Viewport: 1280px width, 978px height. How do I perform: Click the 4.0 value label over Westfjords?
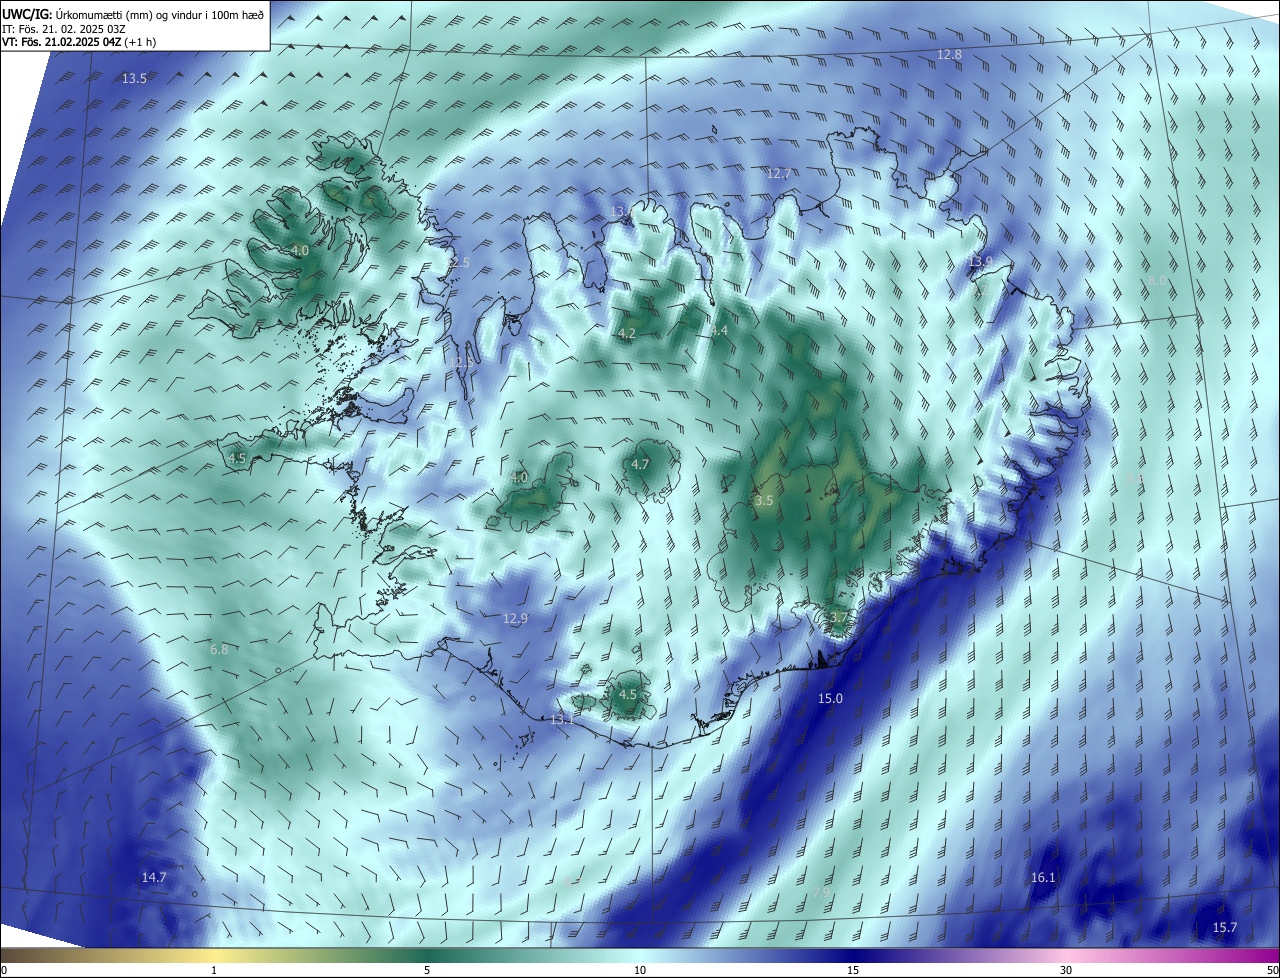(x=300, y=250)
